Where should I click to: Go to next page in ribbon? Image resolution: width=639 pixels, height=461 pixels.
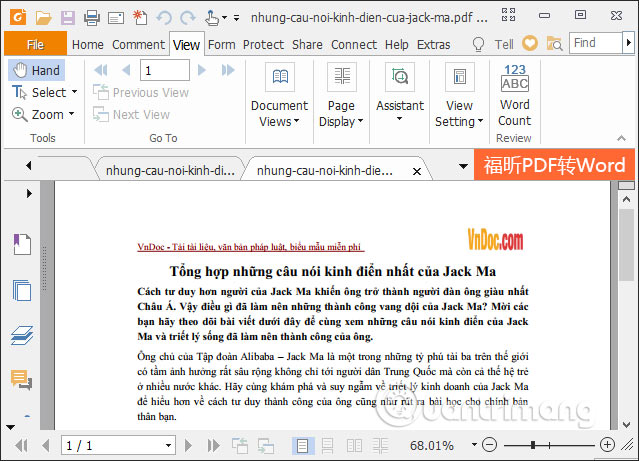[201, 70]
